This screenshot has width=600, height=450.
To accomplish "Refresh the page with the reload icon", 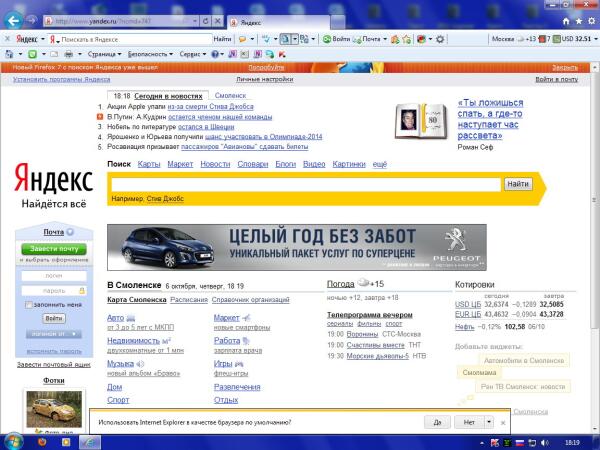I will pos(204,20).
